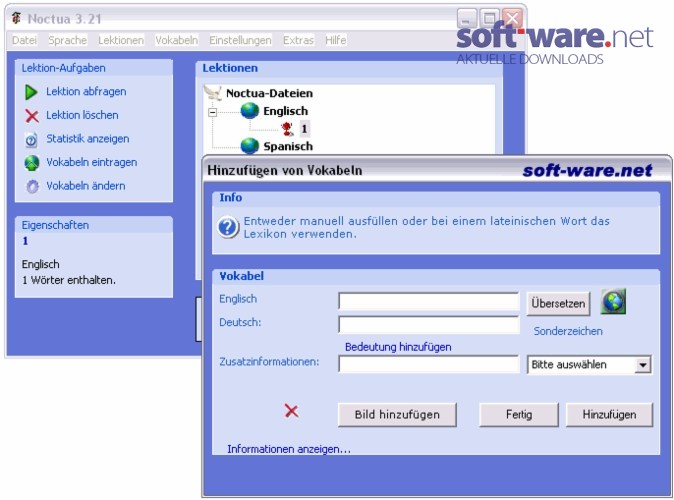Click the Eigenschaften panel header
The width and height of the screenshot is (674, 500).
click(94, 225)
